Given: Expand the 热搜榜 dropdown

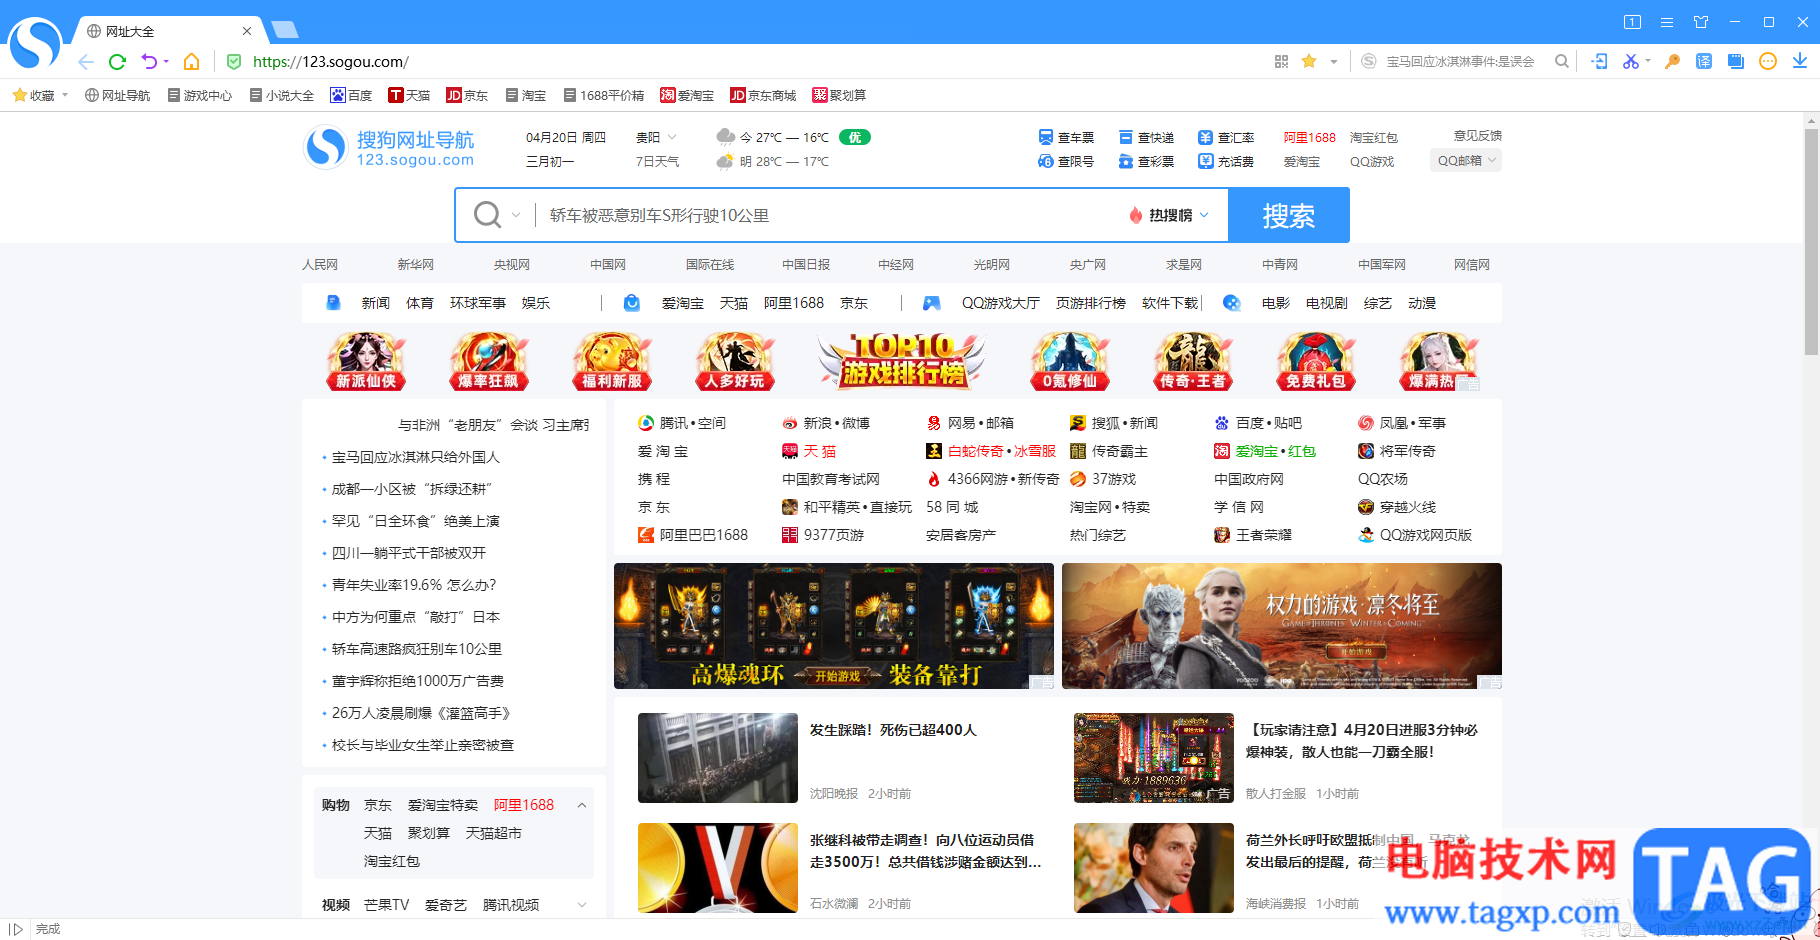Looking at the screenshot, I should 1204,215.
